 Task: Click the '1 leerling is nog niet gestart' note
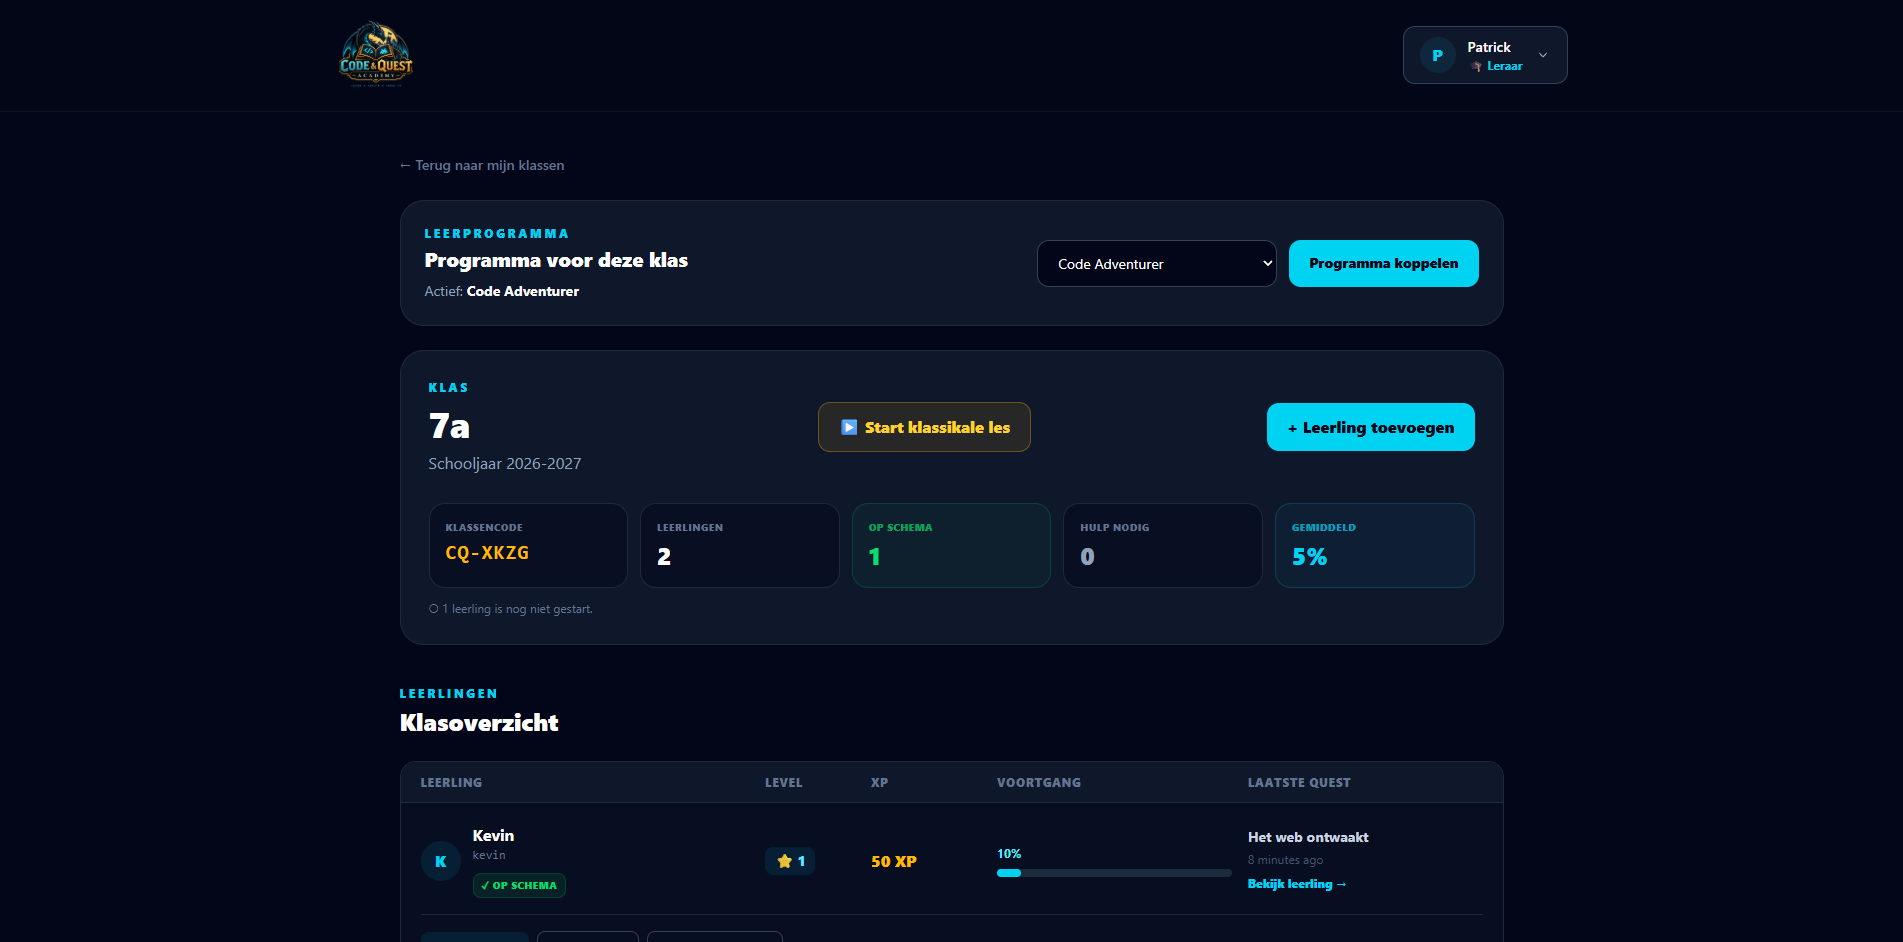pyautogui.click(x=511, y=609)
